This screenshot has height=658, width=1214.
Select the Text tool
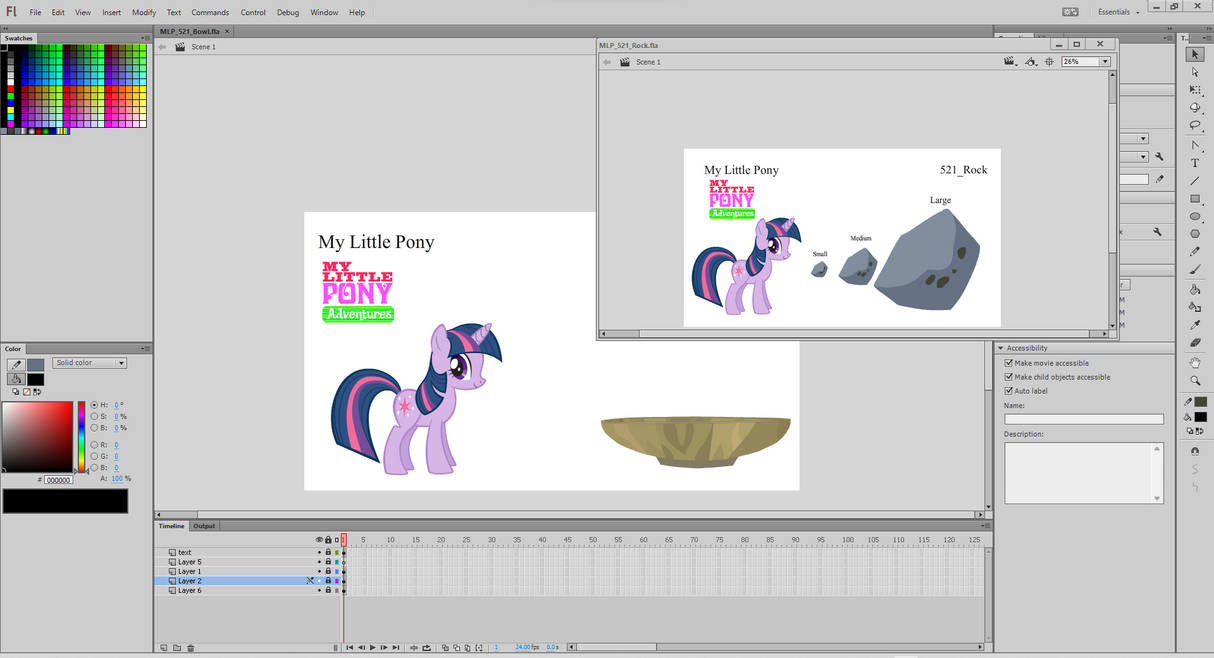coord(1195,163)
